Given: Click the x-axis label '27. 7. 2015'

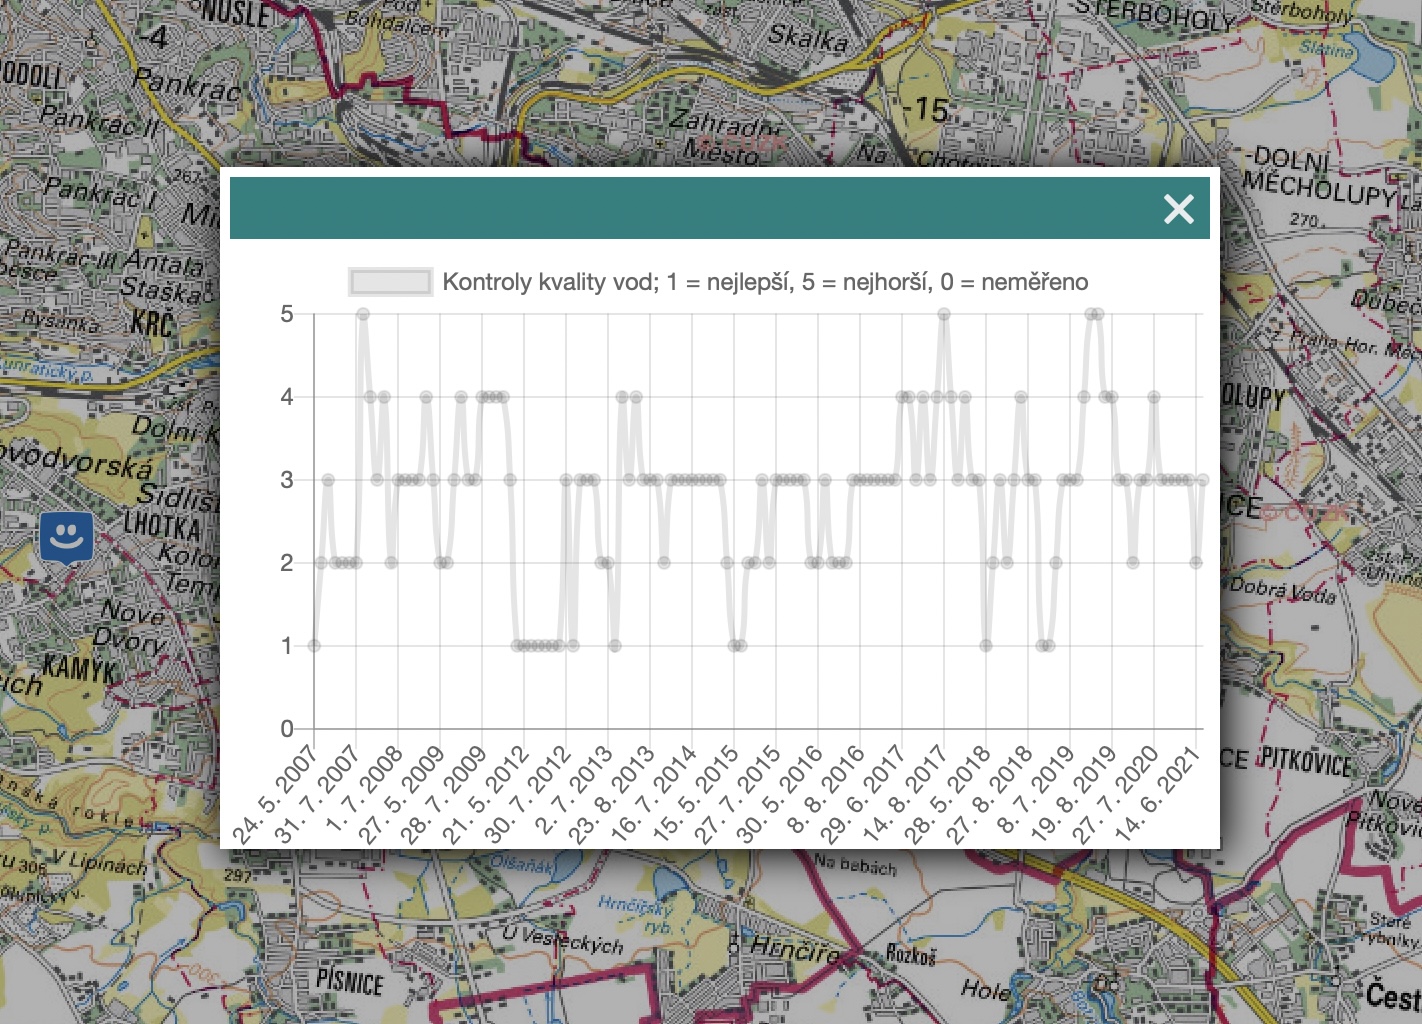Looking at the screenshot, I should (x=736, y=794).
